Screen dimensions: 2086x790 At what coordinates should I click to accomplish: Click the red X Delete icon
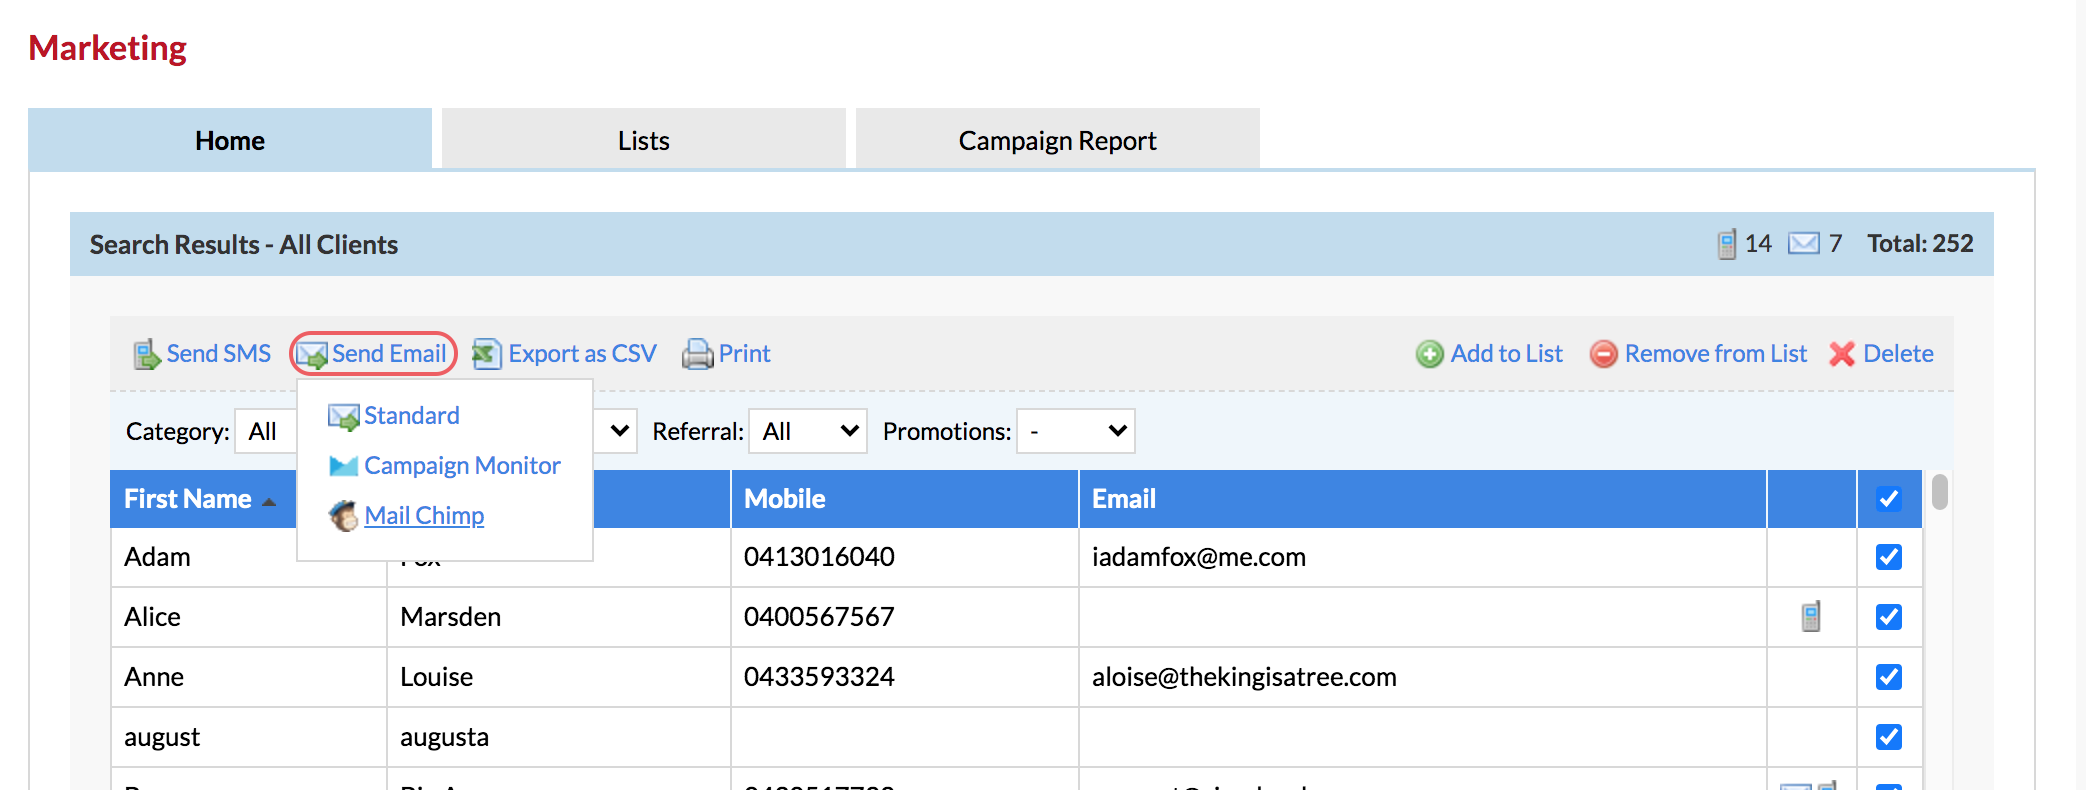click(1842, 354)
